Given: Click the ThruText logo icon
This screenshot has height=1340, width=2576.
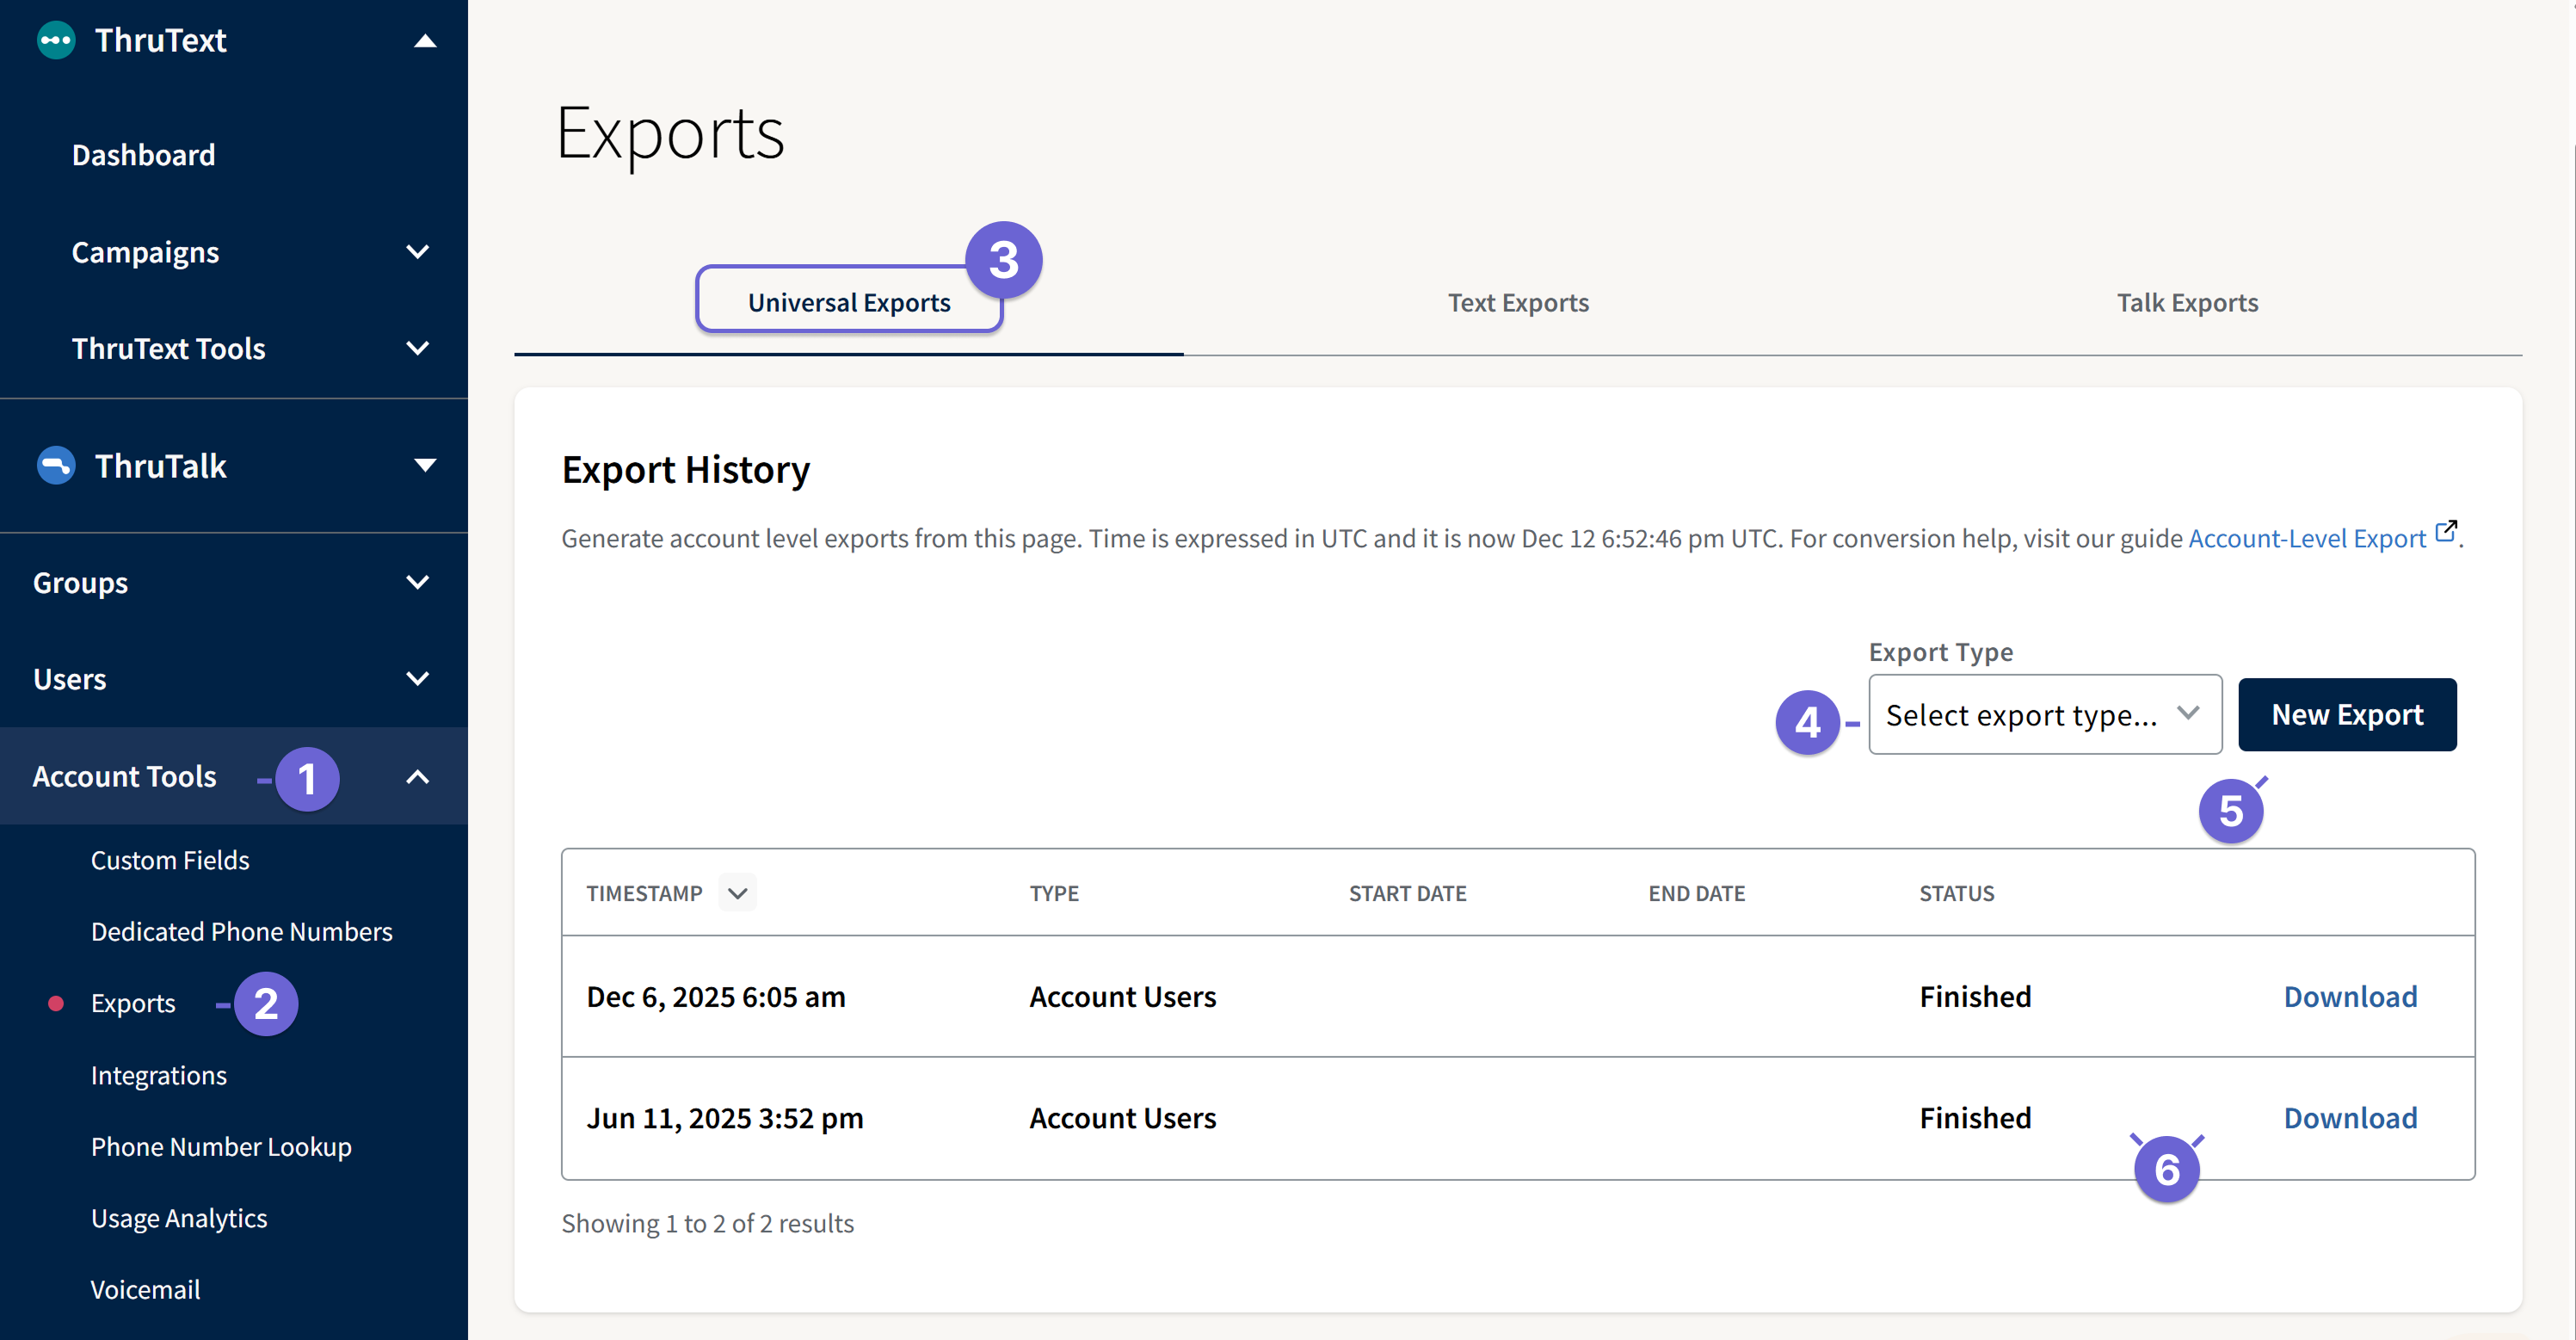Looking at the screenshot, I should pyautogui.click(x=55, y=40).
